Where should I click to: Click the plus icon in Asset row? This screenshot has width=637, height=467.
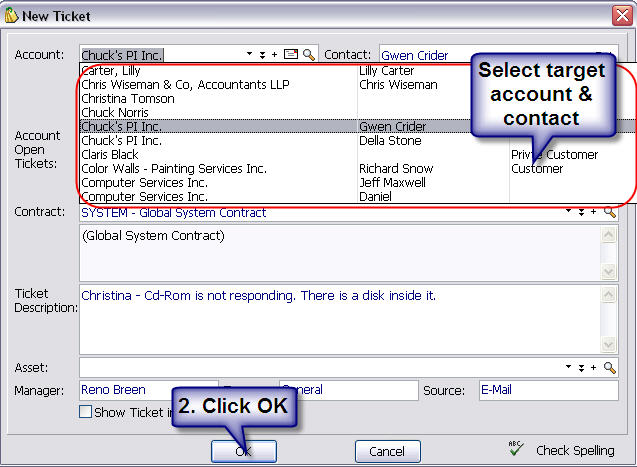tap(593, 368)
